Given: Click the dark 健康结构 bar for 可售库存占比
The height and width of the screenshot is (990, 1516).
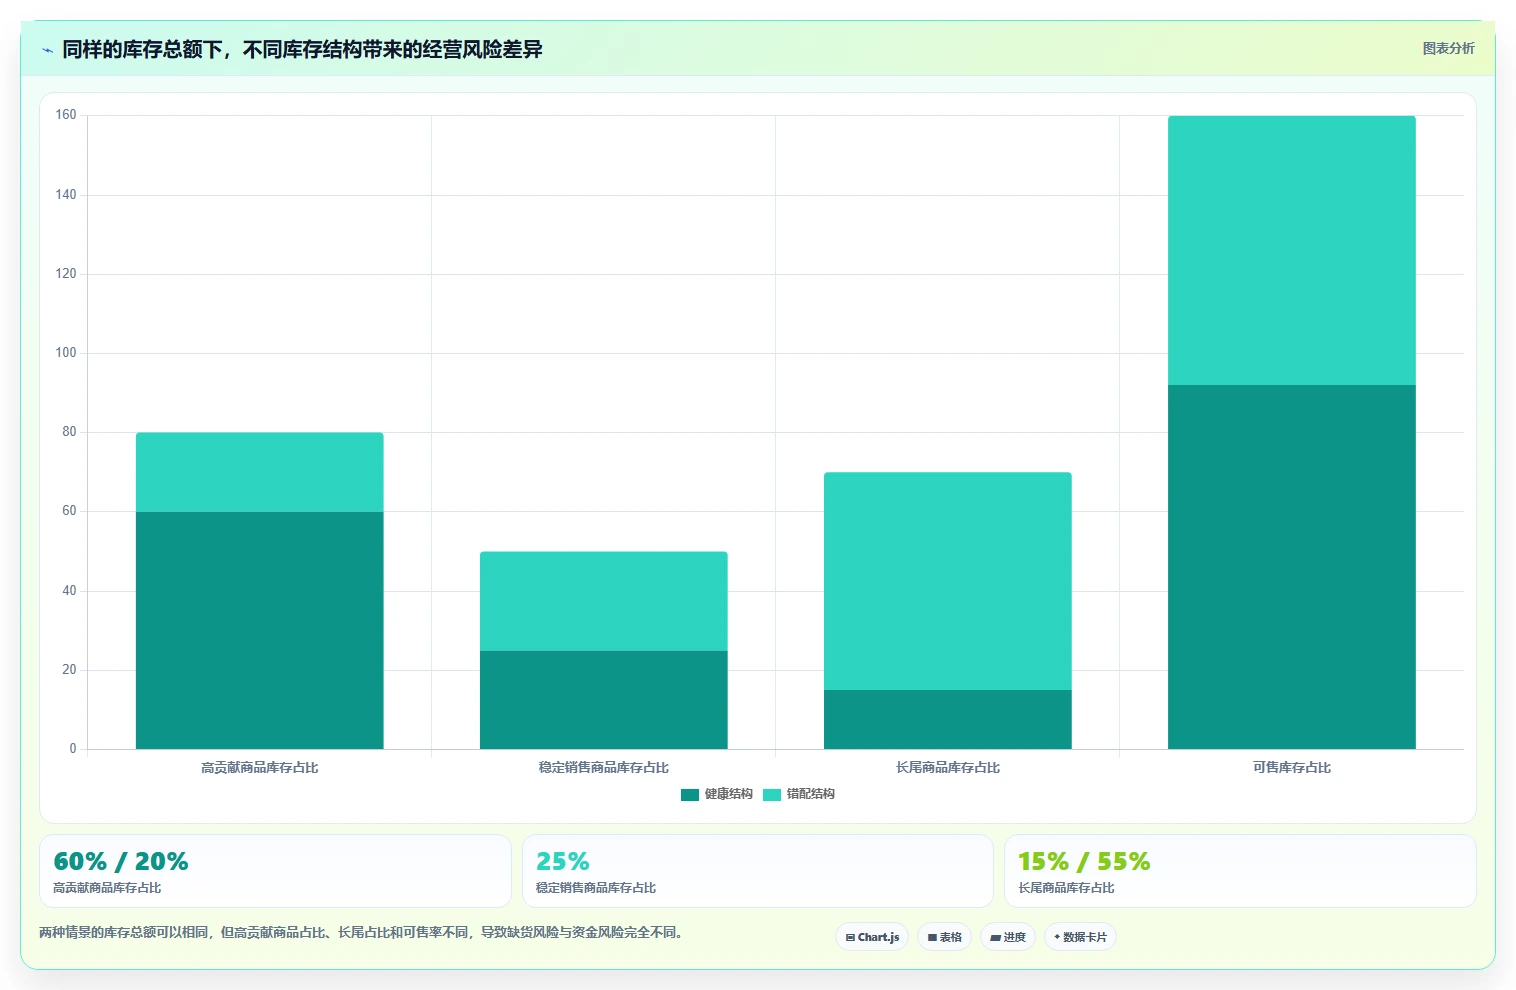Looking at the screenshot, I should (1292, 567).
